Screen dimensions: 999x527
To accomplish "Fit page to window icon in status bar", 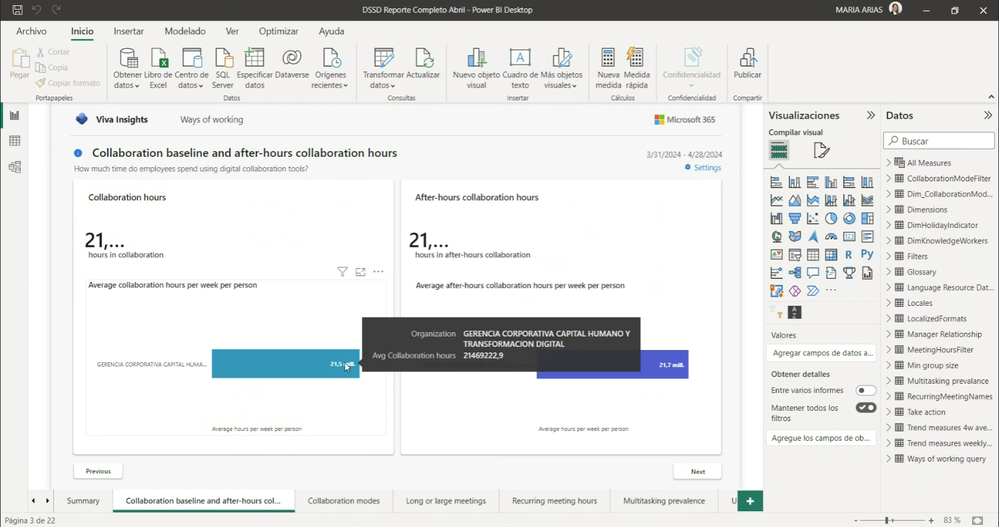I will pyautogui.click(x=977, y=521).
